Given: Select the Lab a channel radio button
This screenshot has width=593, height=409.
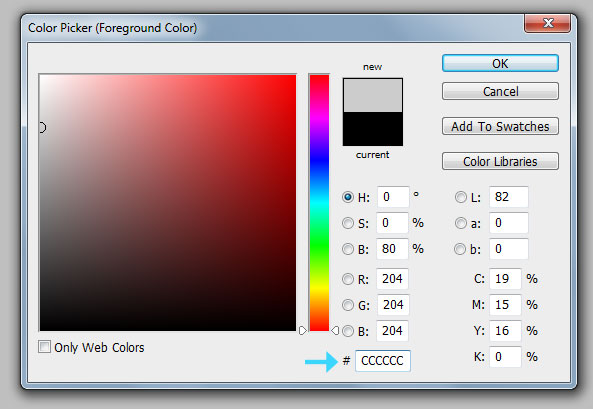Looking at the screenshot, I should point(460,223).
